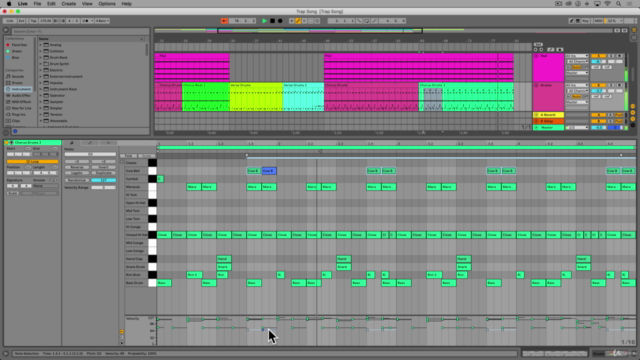Expand the Electric instrument folder
Image resolution: width=640 pixels, height=360 pixels.
[x=40, y=70]
